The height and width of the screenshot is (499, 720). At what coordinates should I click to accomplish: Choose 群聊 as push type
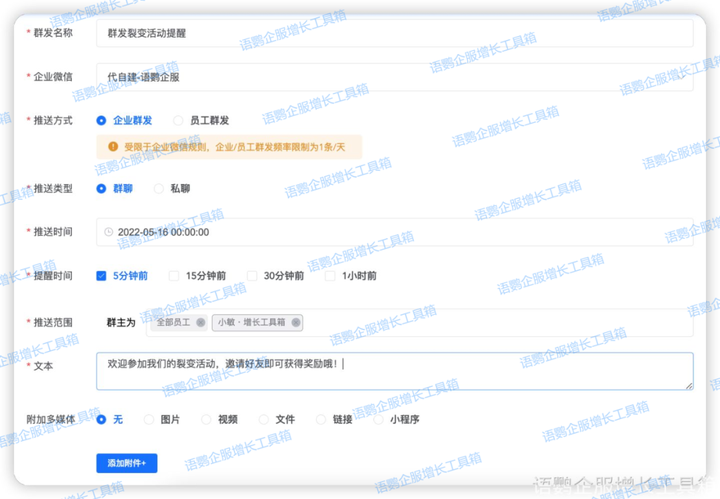tap(102, 188)
